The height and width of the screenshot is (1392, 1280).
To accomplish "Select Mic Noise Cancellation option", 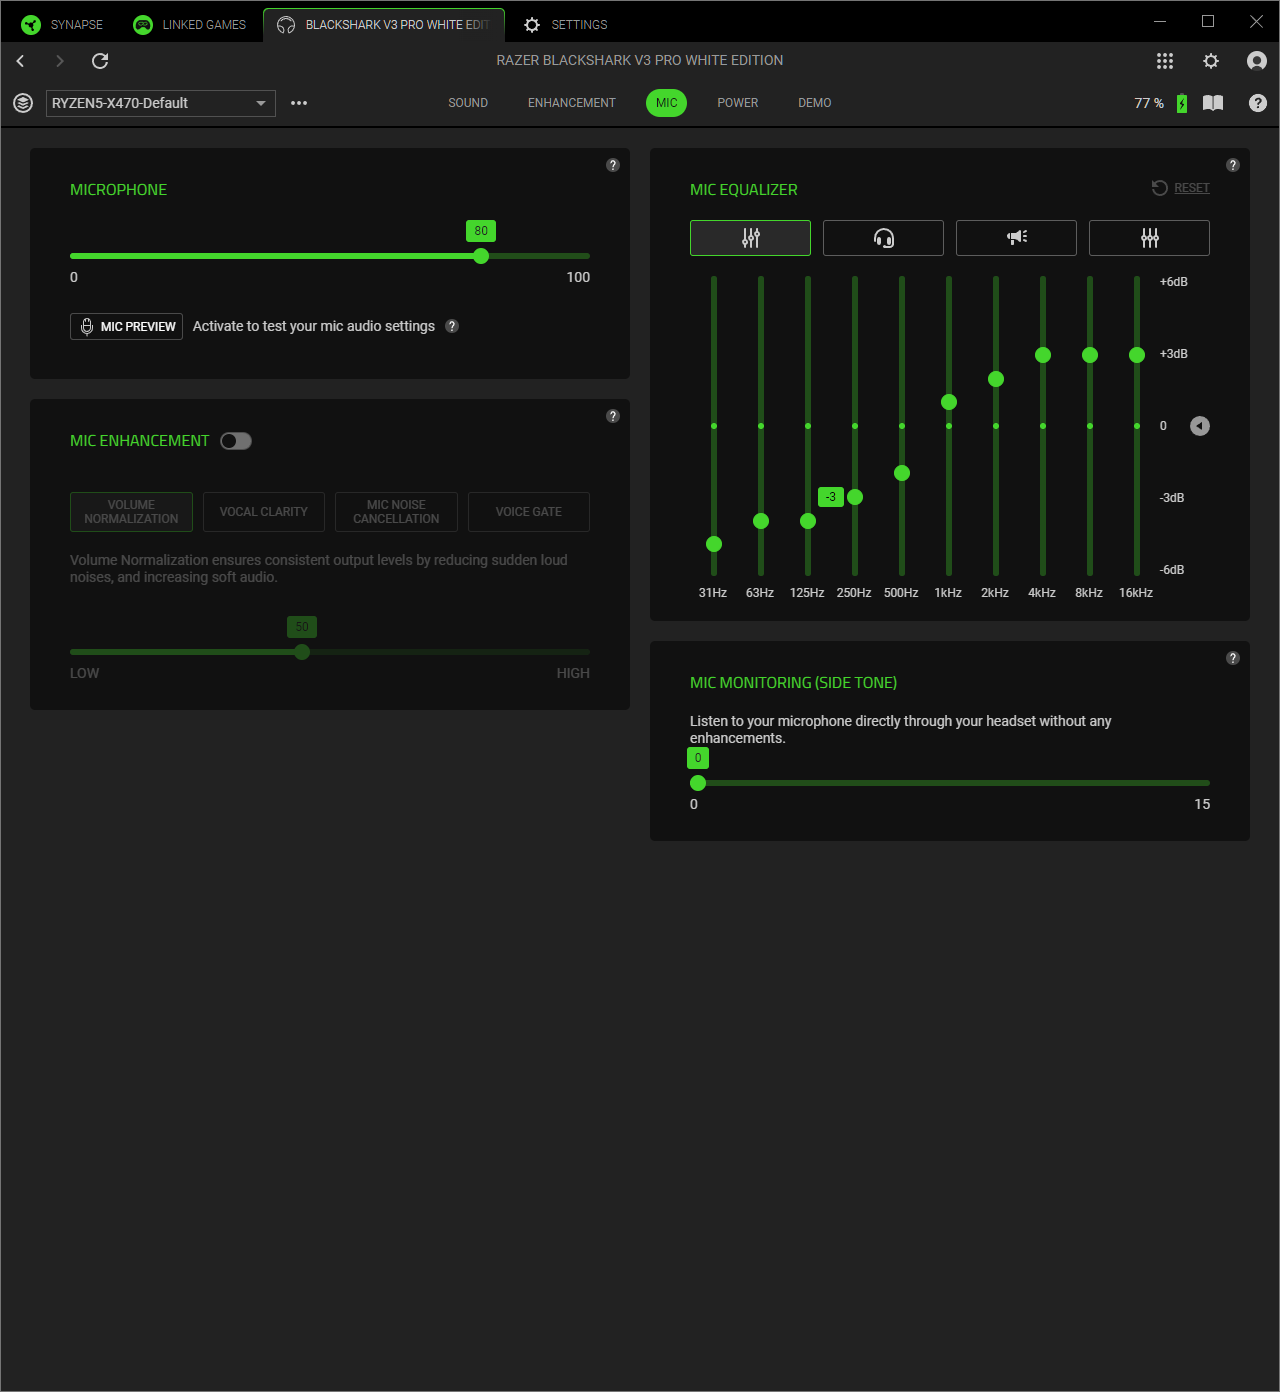I will coord(396,512).
